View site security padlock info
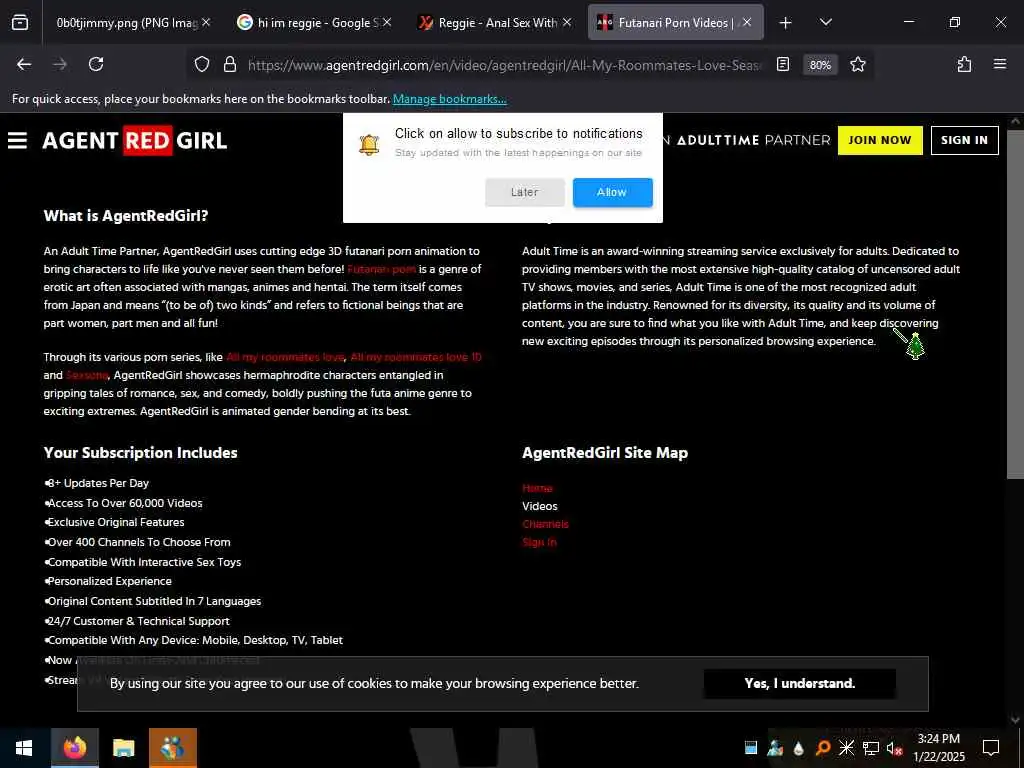 click(230, 65)
